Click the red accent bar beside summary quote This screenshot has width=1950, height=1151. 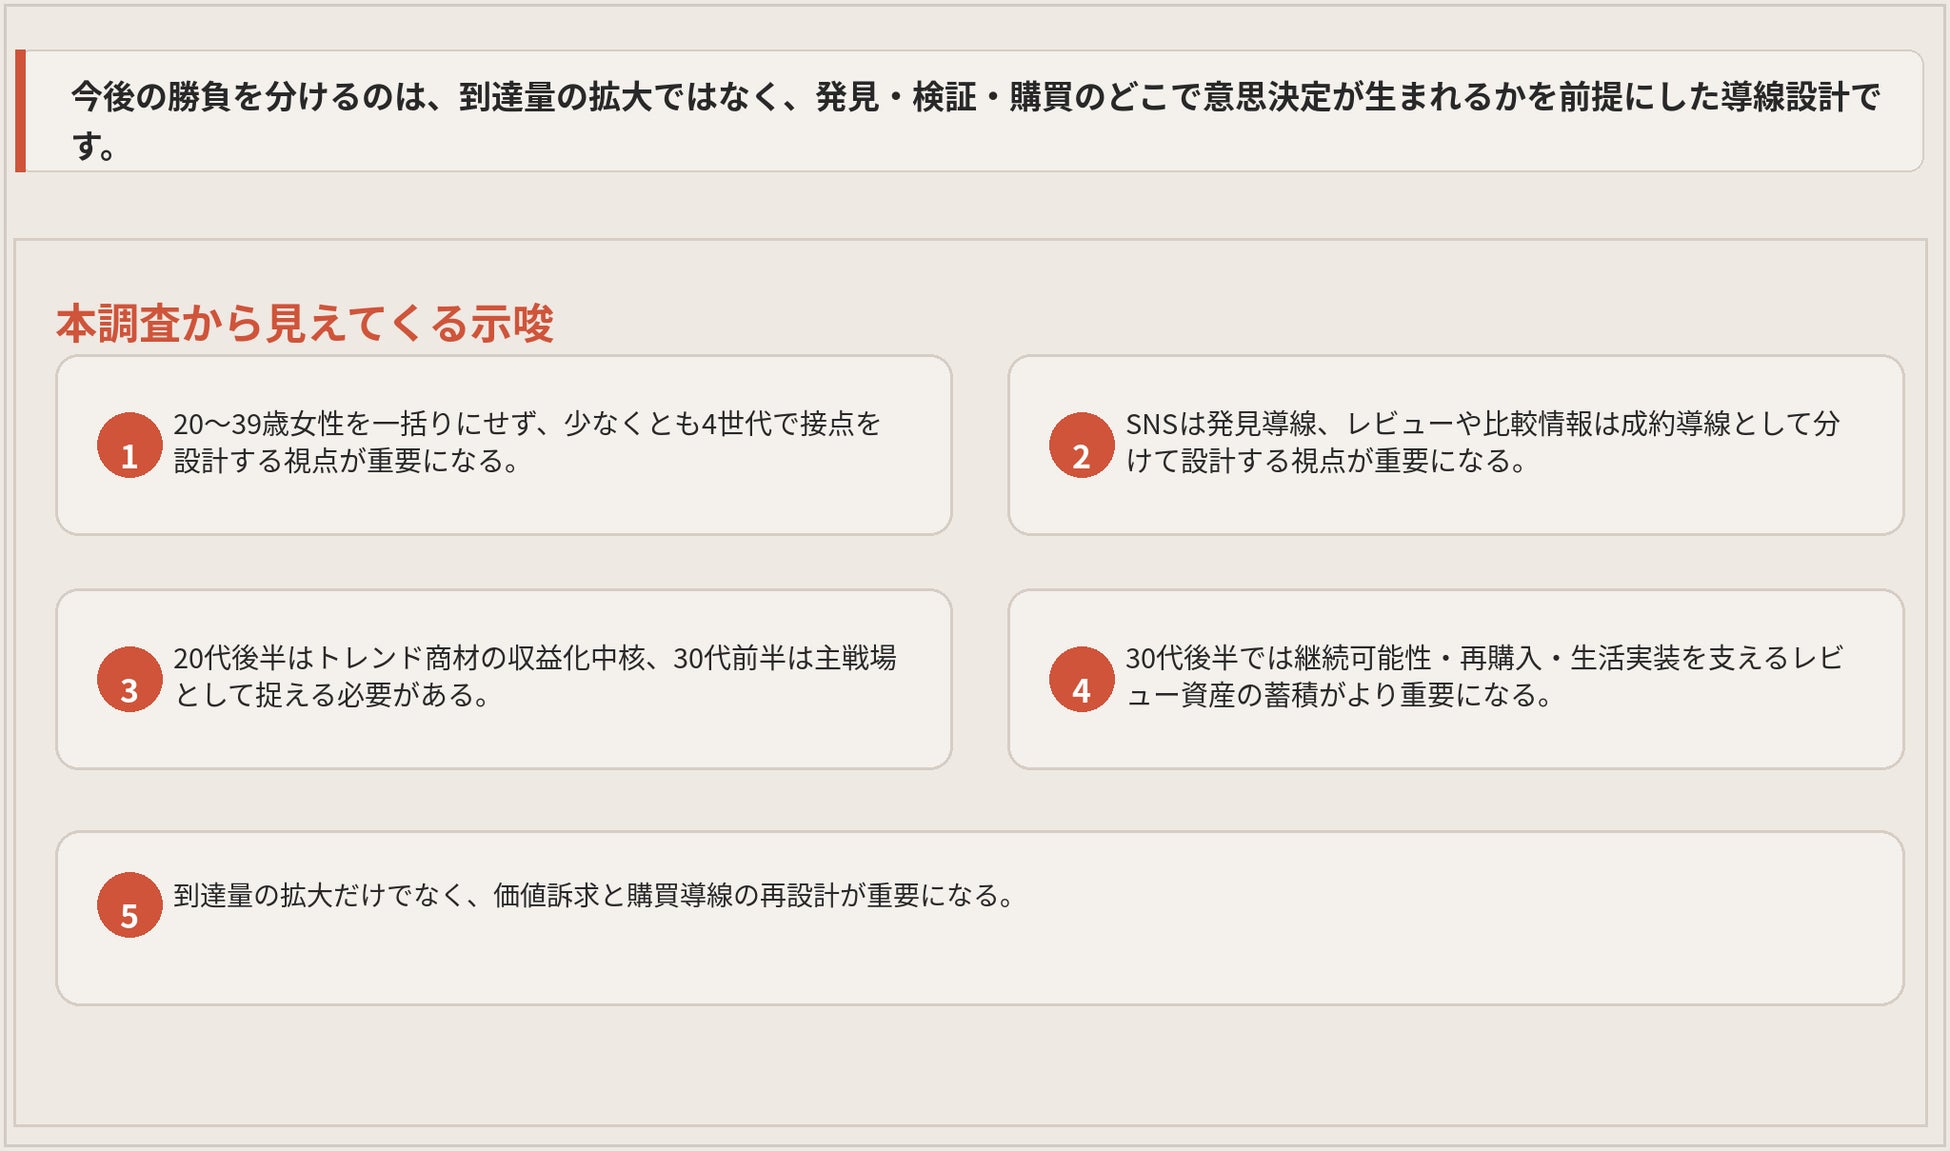(x=20, y=111)
